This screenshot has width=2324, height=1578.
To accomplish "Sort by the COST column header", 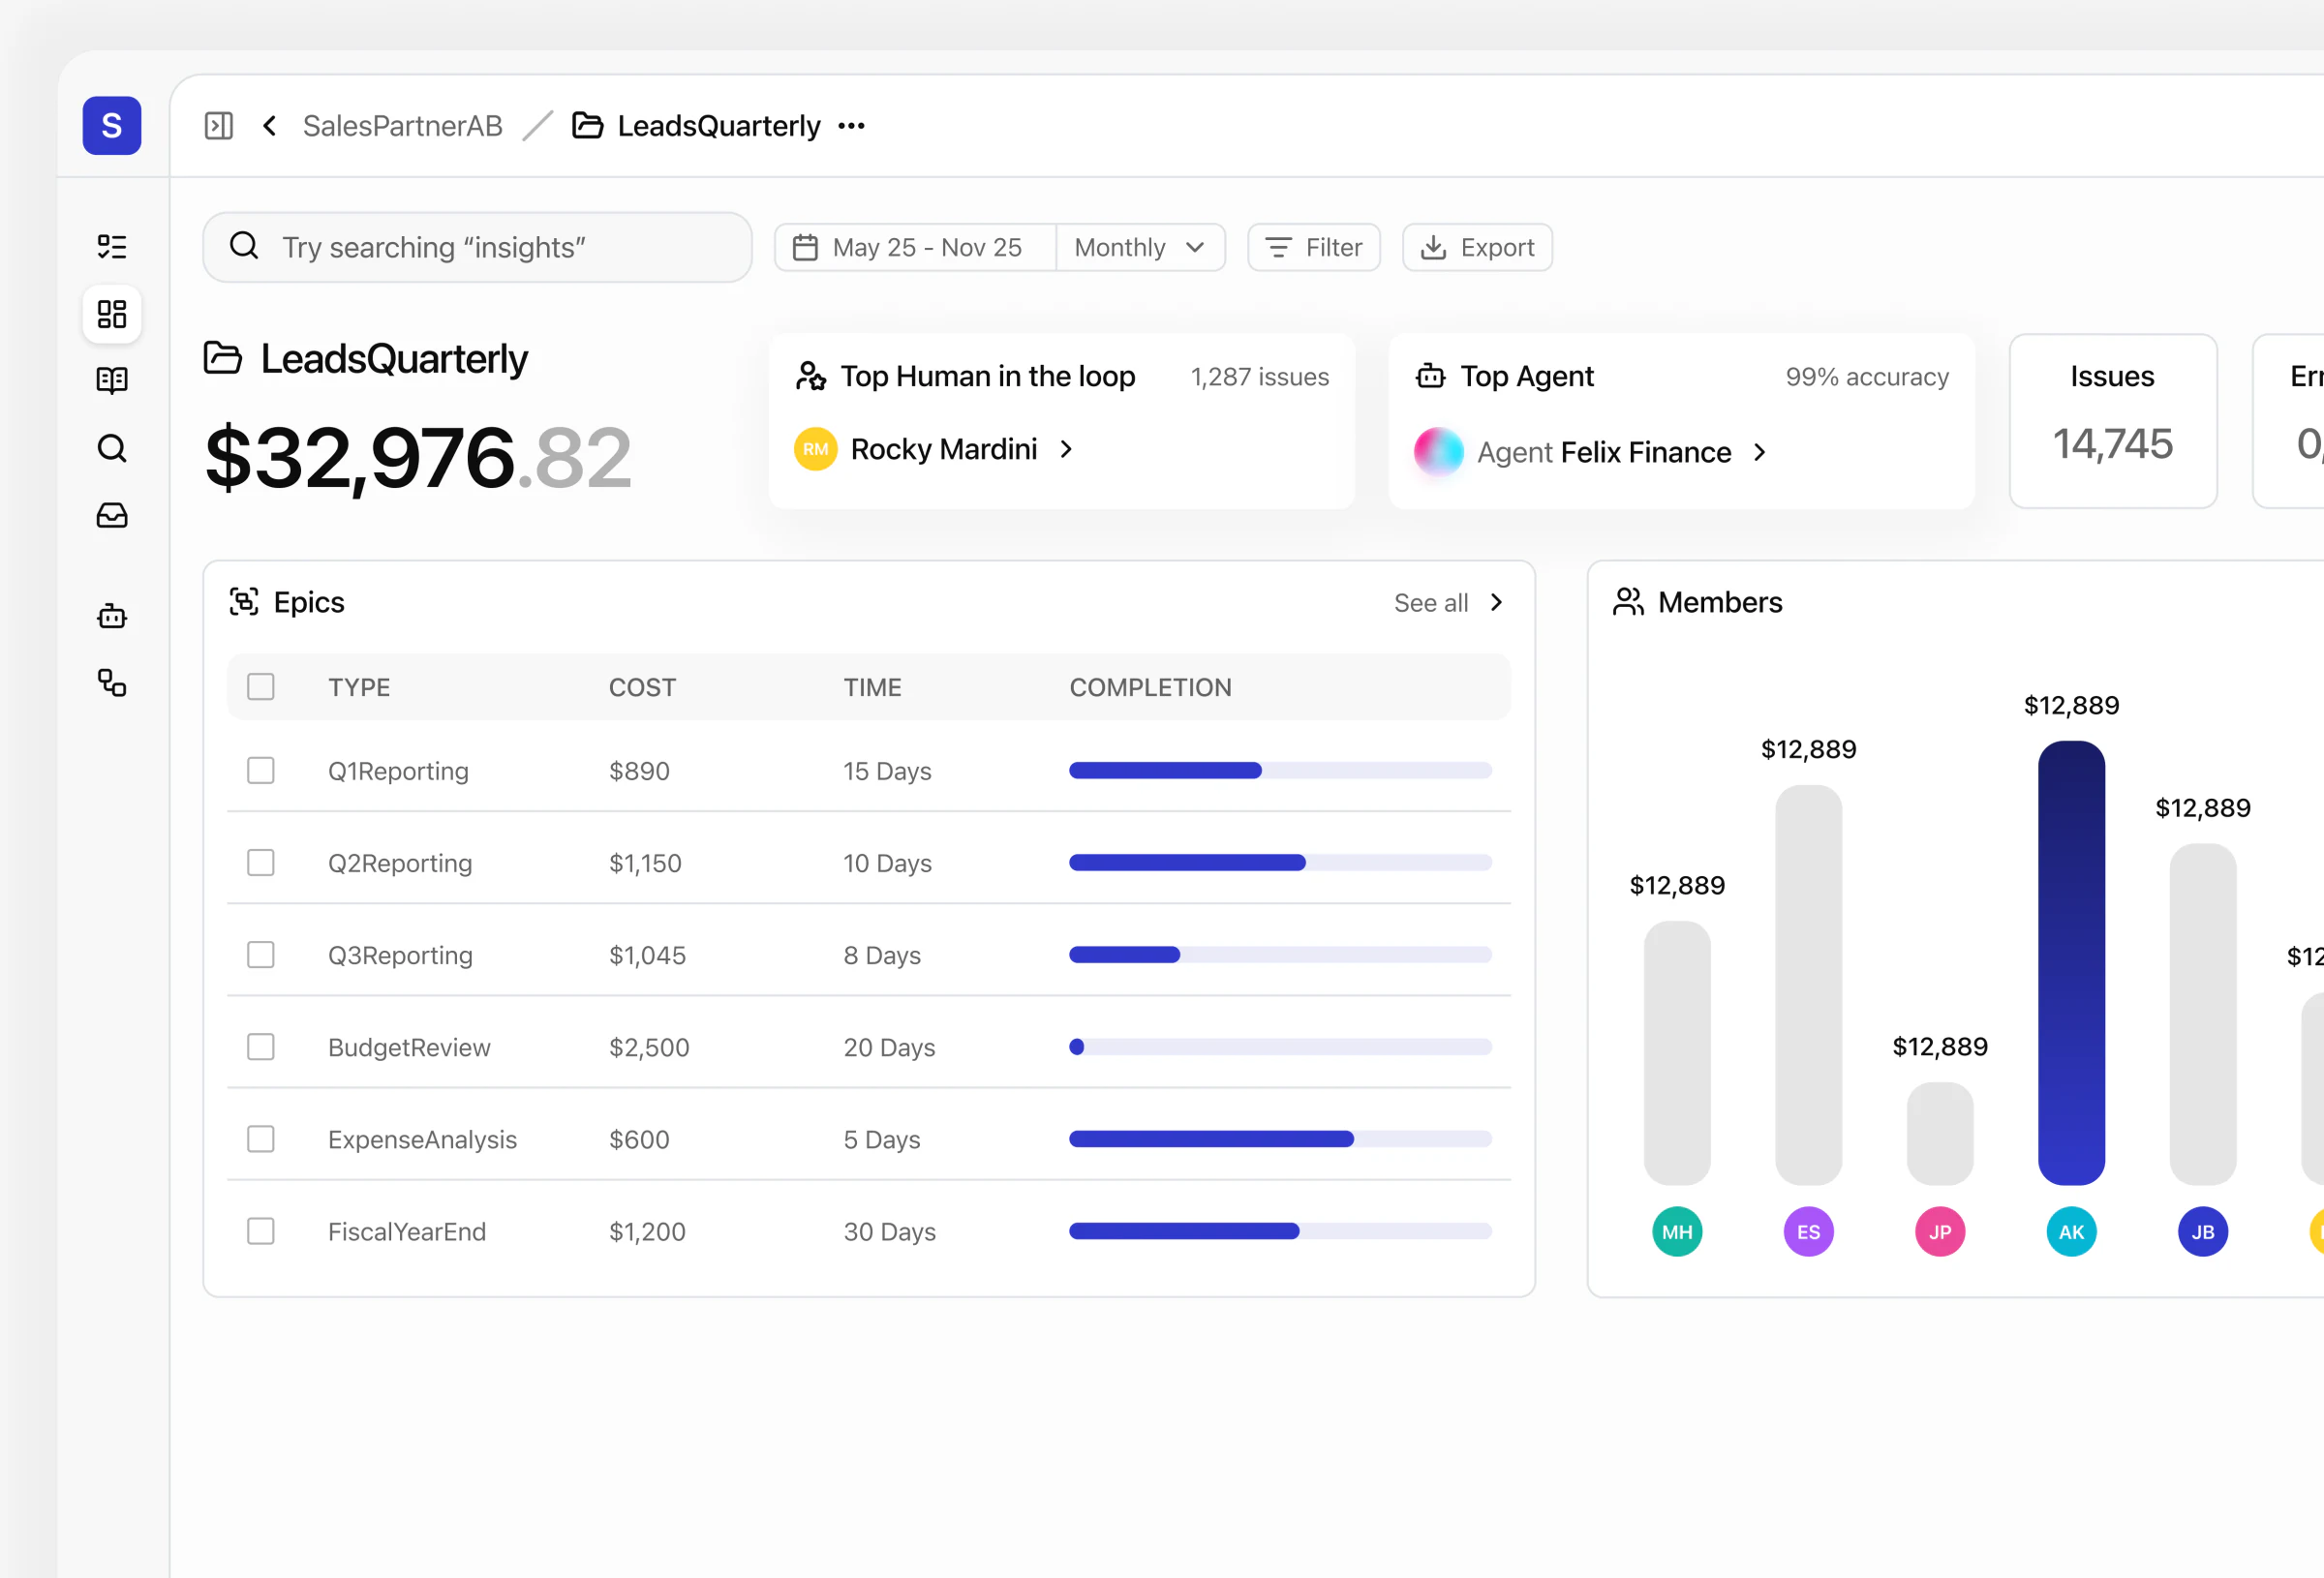I will click(642, 687).
